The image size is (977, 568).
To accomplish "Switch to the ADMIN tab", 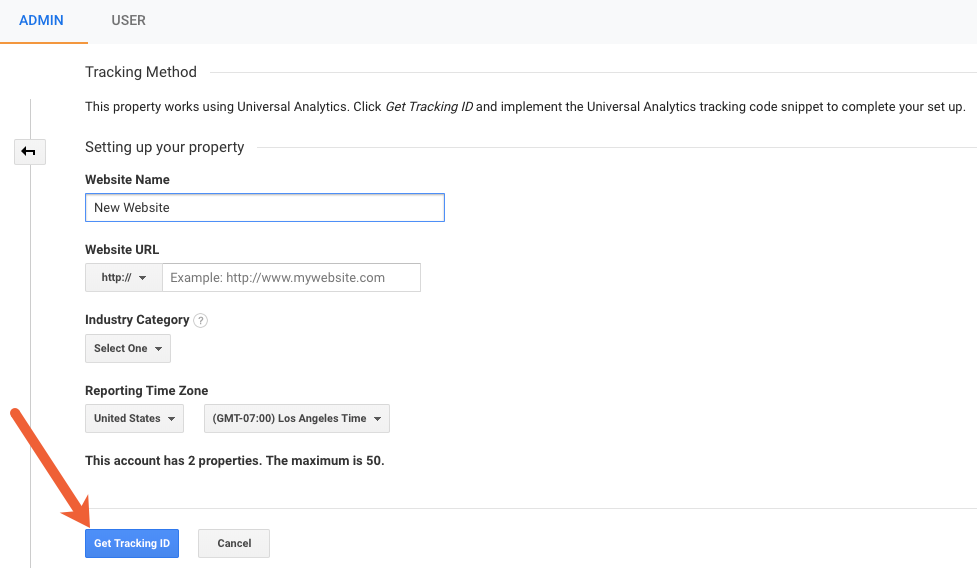I will pyautogui.click(x=42, y=21).
